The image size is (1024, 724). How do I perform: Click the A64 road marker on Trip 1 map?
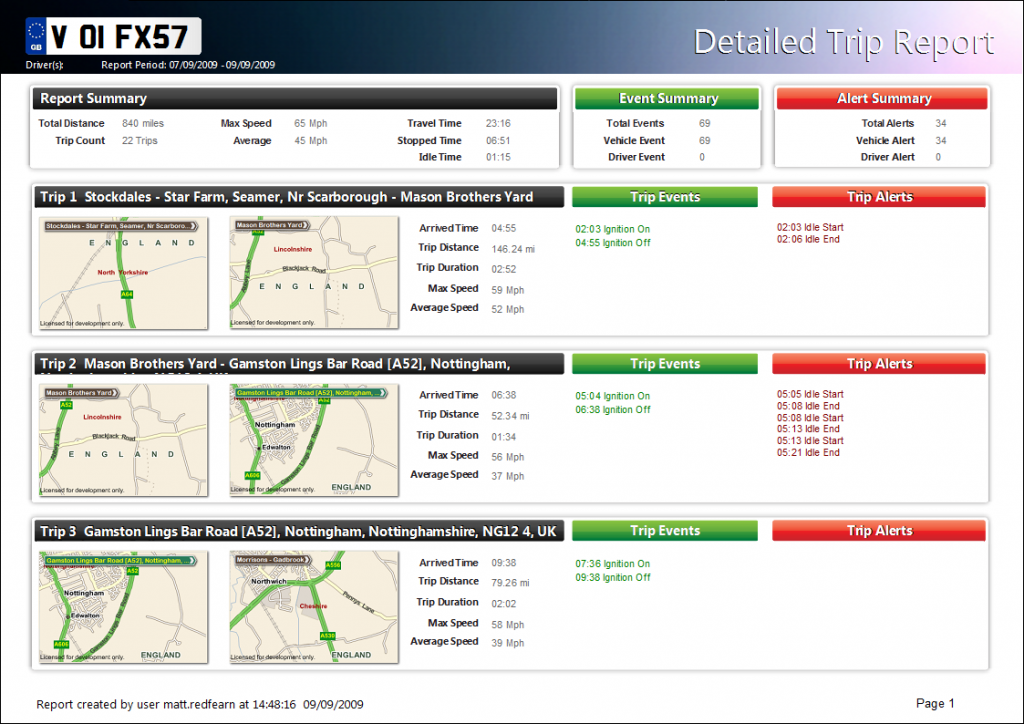pyautogui.click(x=127, y=295)
